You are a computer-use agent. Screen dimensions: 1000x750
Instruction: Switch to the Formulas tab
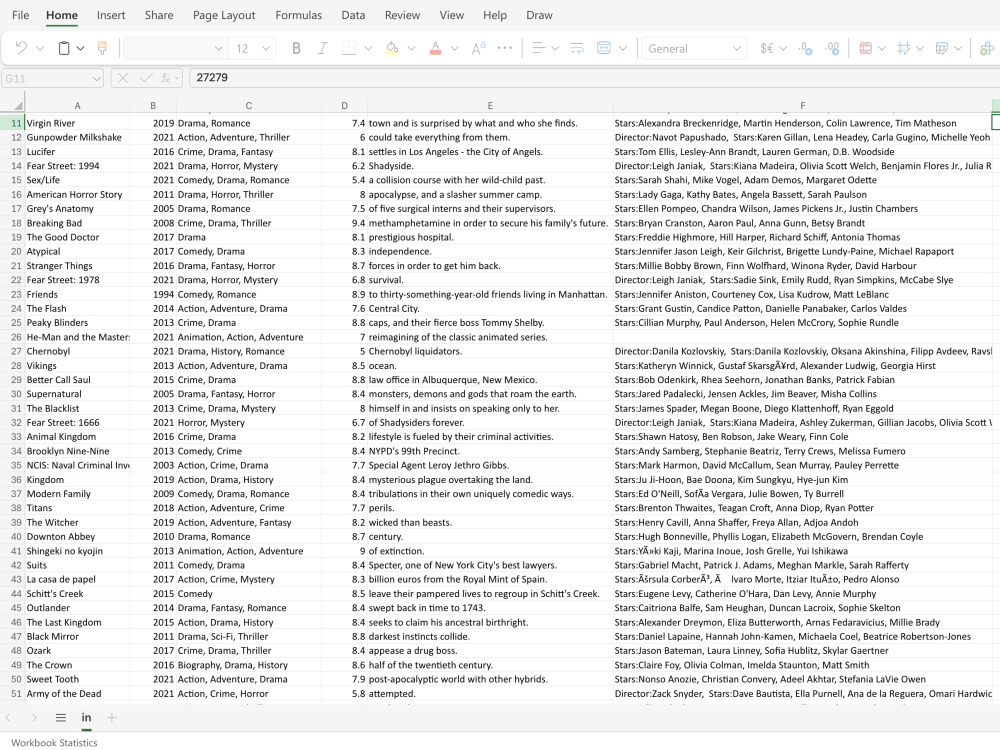coord(298,15)
